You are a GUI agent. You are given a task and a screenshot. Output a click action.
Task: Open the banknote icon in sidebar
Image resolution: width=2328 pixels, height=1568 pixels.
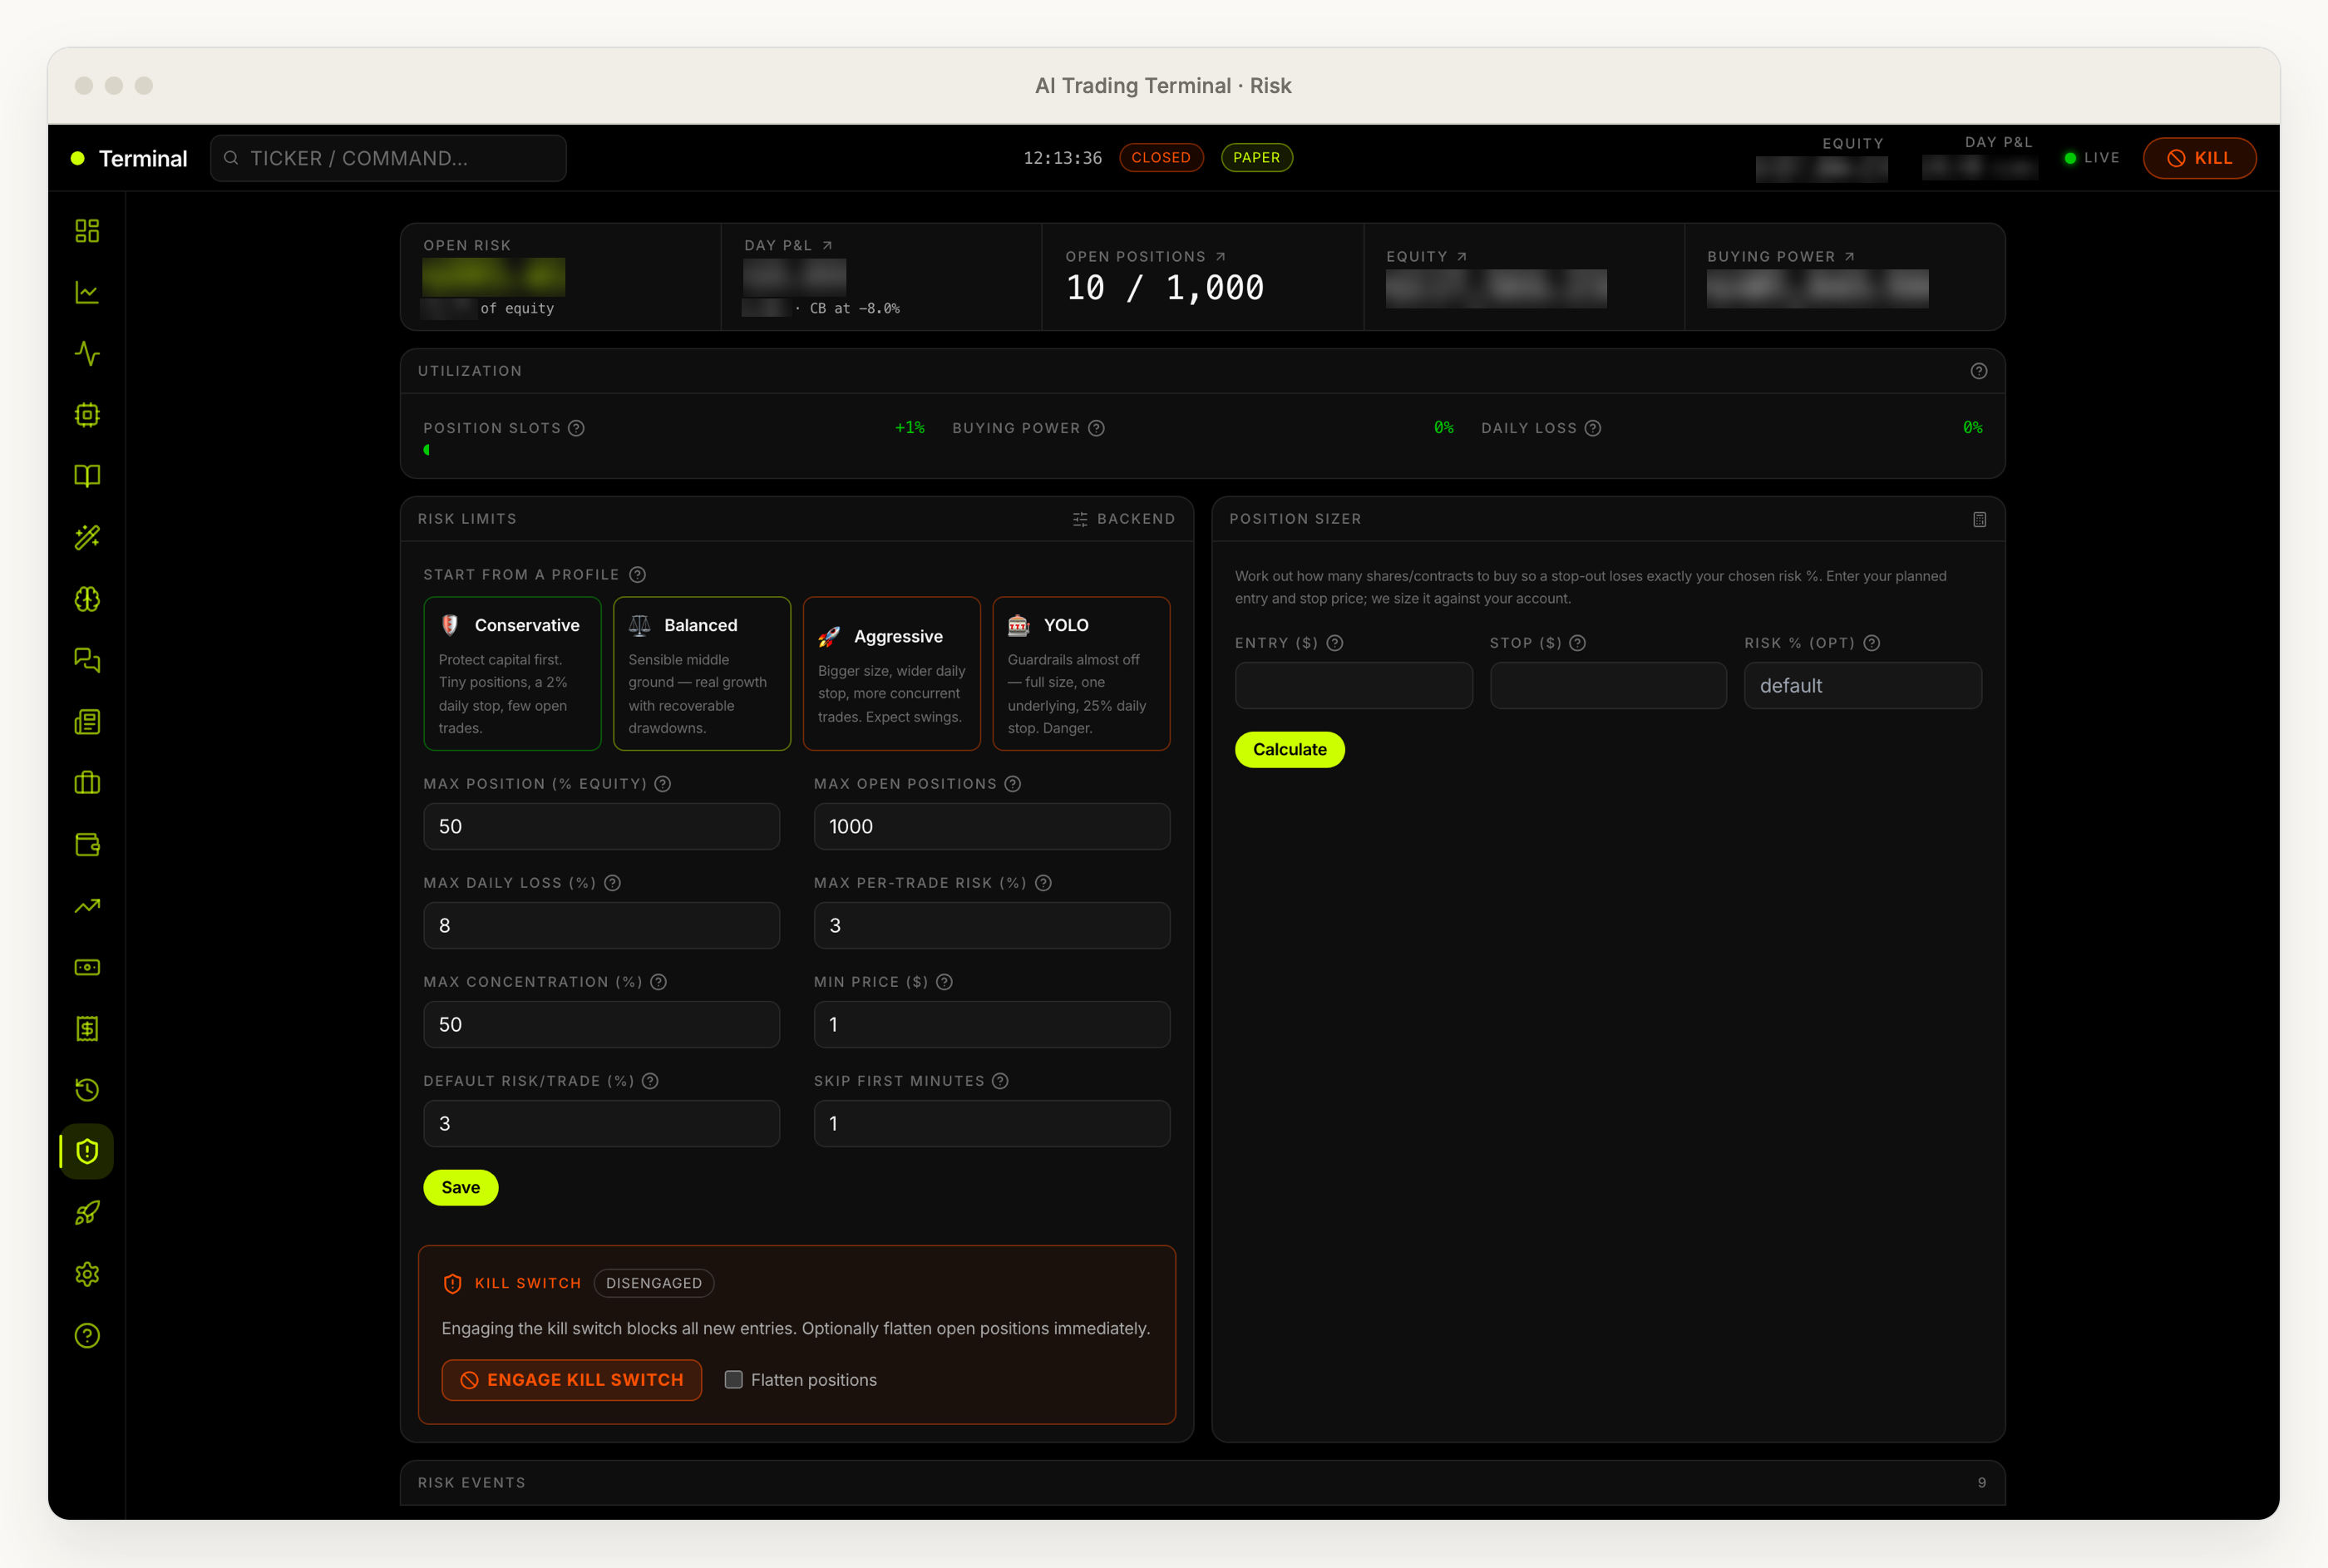pos(87,967)
